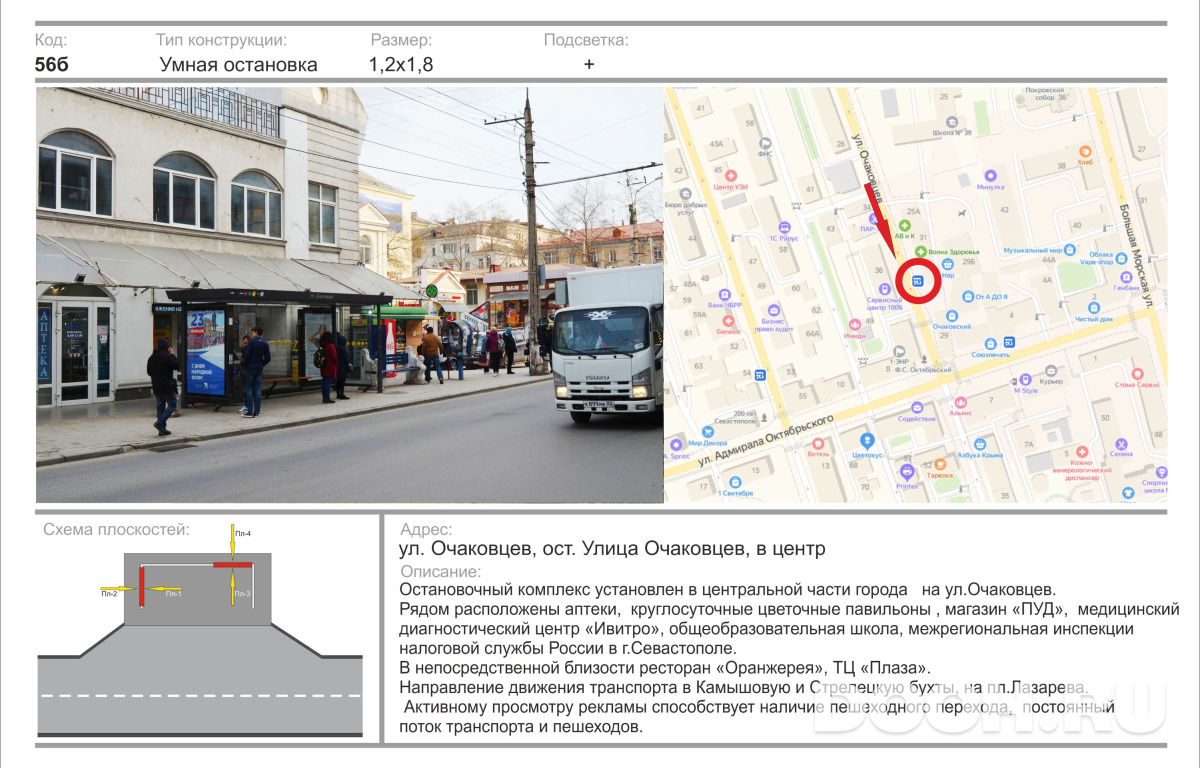Click the bus stop icon near building 54
This screenshot has height=768, width=1200.
pos(761,376)
